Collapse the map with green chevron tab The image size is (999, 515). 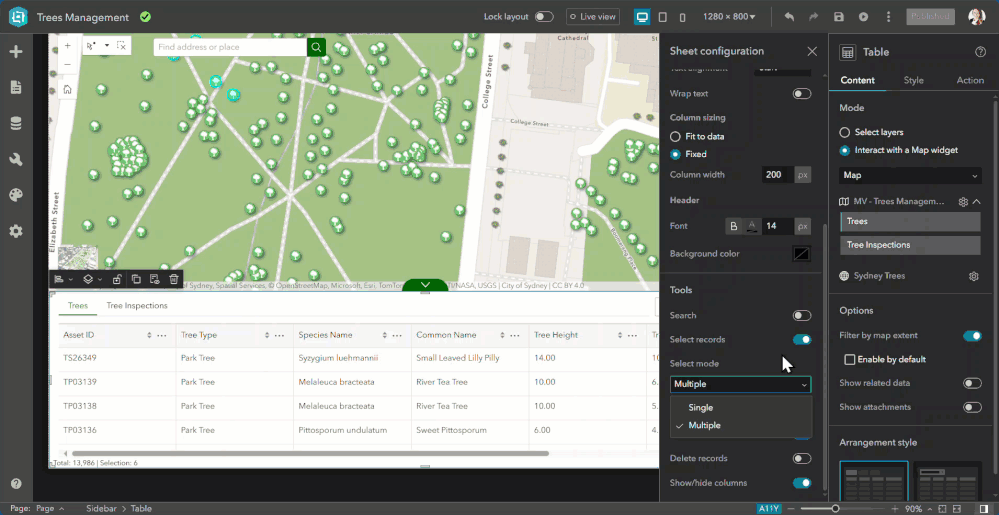(426, 285)
